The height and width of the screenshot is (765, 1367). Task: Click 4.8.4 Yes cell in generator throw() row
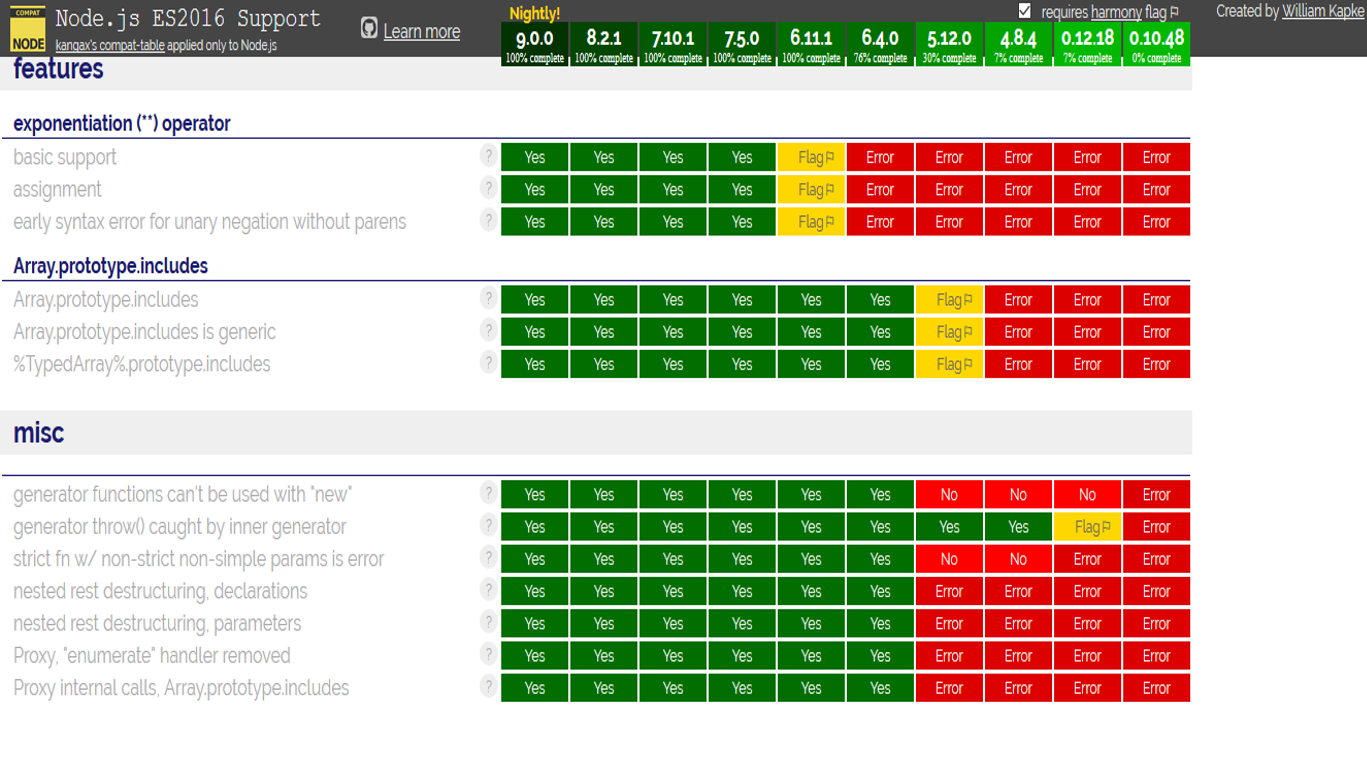1018,526
